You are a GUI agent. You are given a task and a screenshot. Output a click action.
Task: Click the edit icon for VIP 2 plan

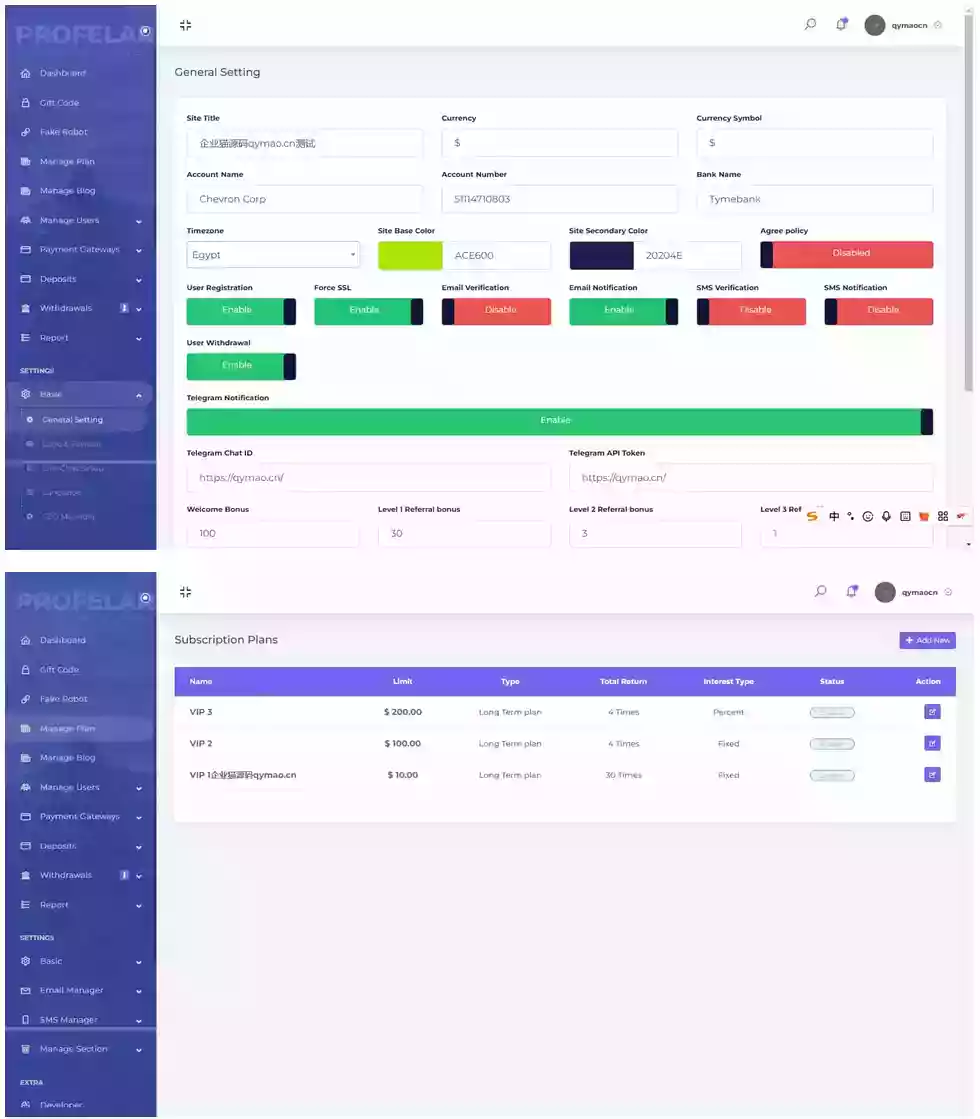coord(932,743)
